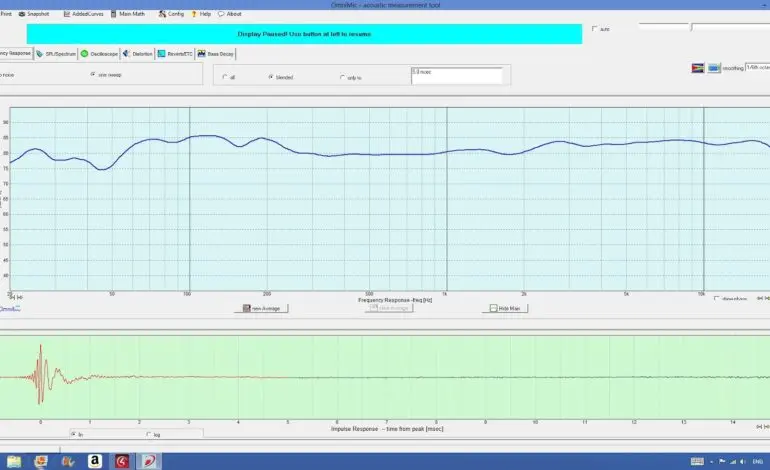The image size is (770, 470).
Task: Select the 'blended' radio button
Action: pyautogui.click(x=271, y=77)
